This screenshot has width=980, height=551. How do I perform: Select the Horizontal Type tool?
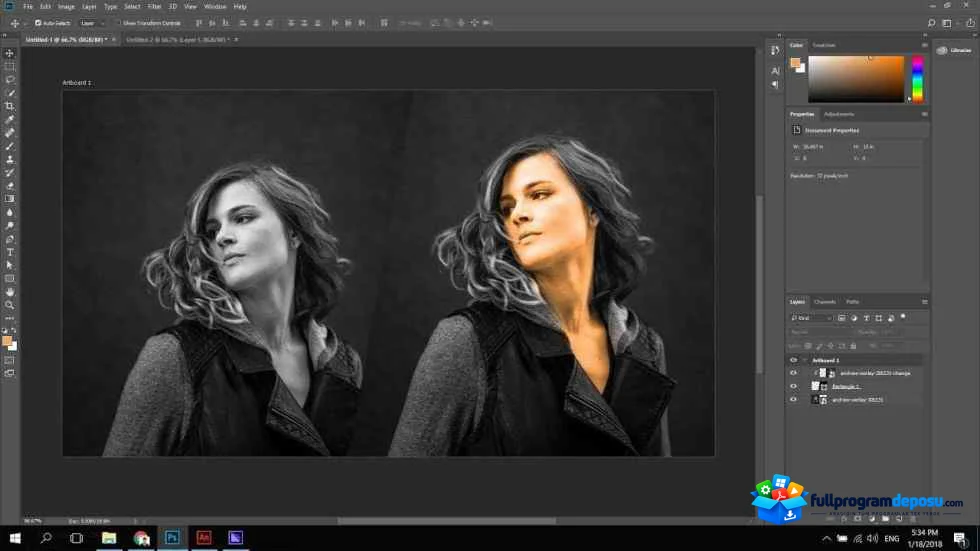pos(9,252)
